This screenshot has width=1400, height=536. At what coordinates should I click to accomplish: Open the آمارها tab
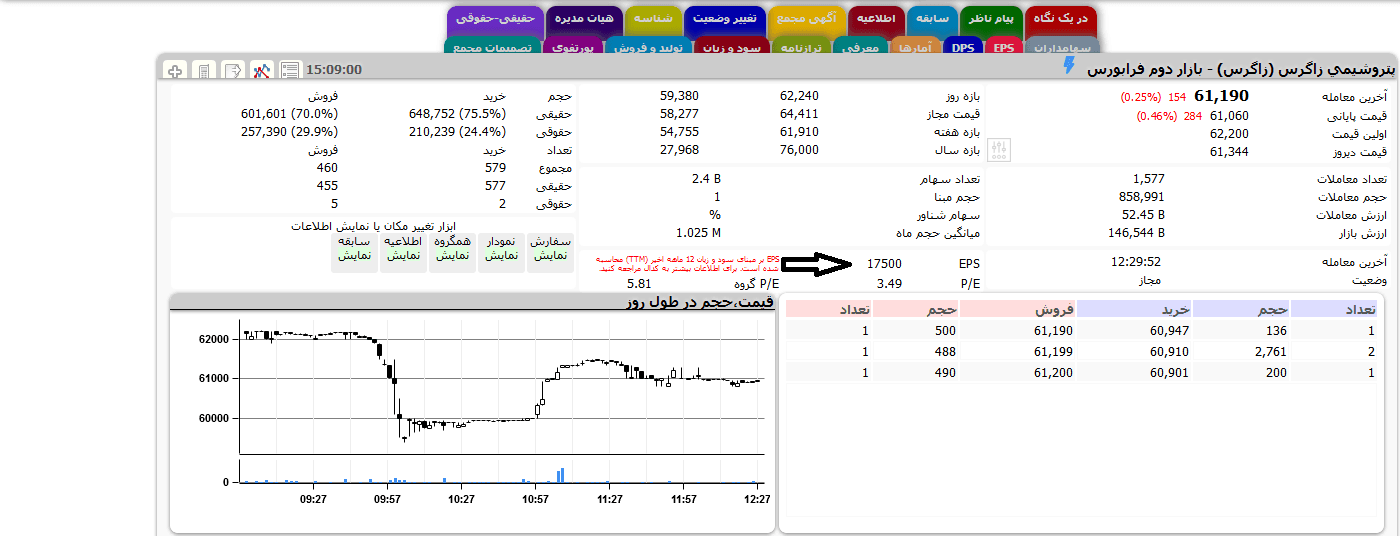click(914, 47)
